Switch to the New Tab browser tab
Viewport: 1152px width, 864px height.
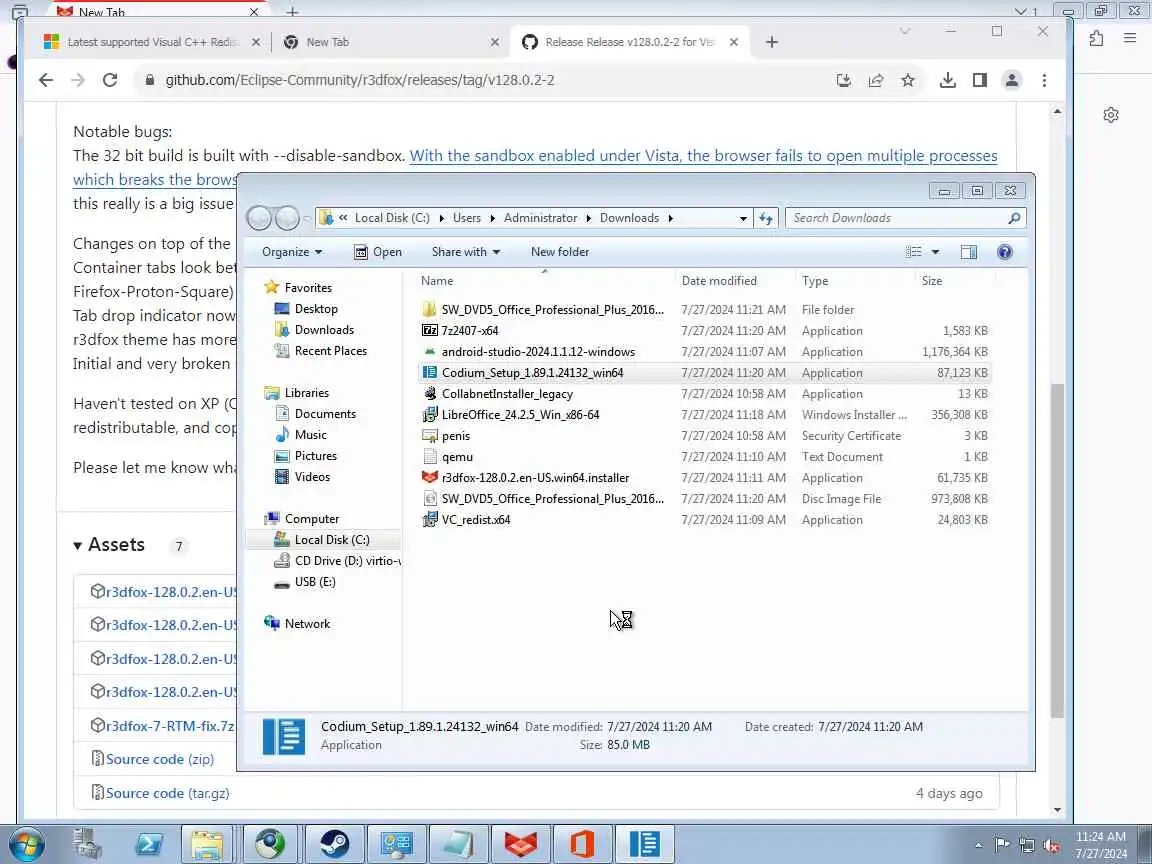(389, 42)
